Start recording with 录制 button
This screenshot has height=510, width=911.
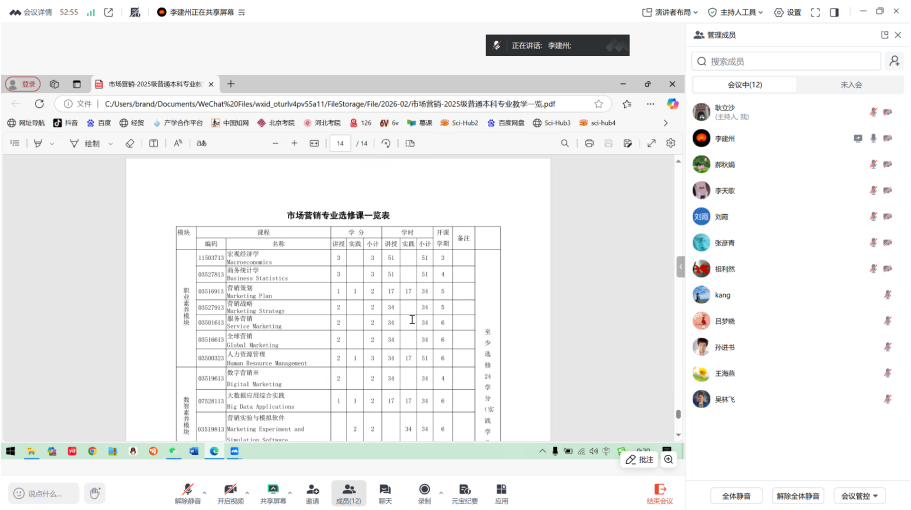pos(424,492)
